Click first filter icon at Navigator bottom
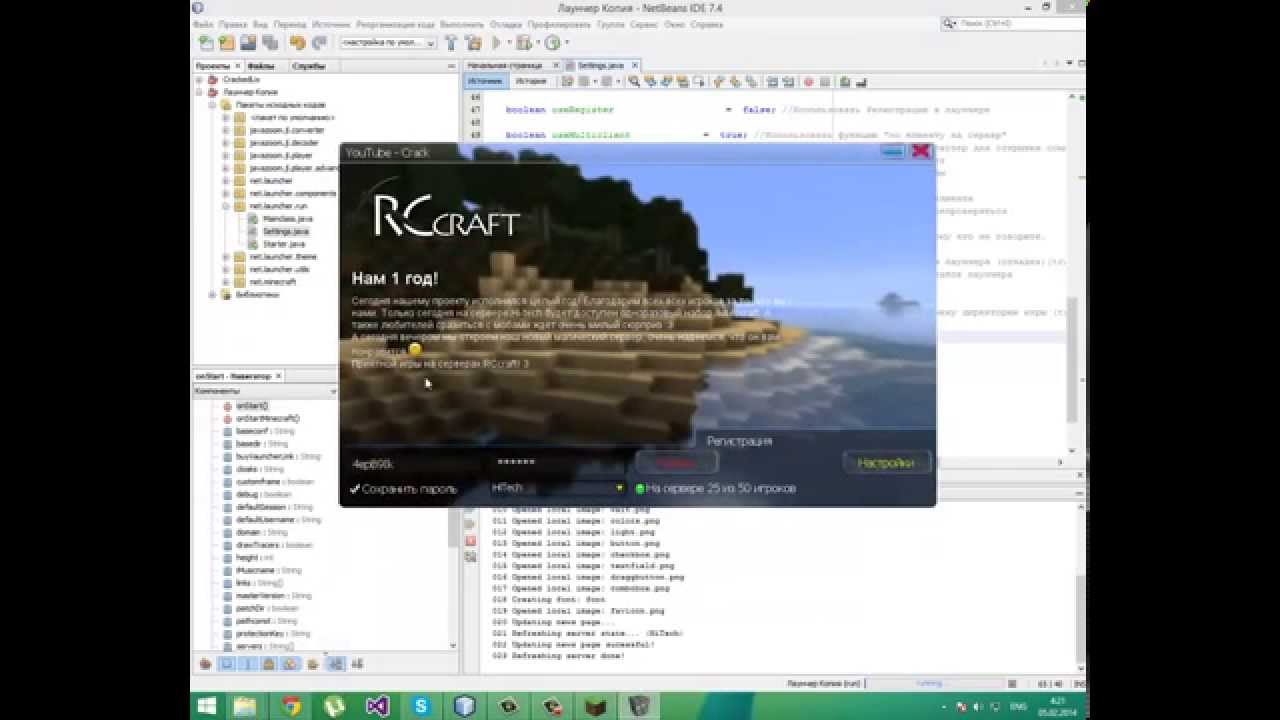This screenshot has height=720, width=1280. pos(205,663)
